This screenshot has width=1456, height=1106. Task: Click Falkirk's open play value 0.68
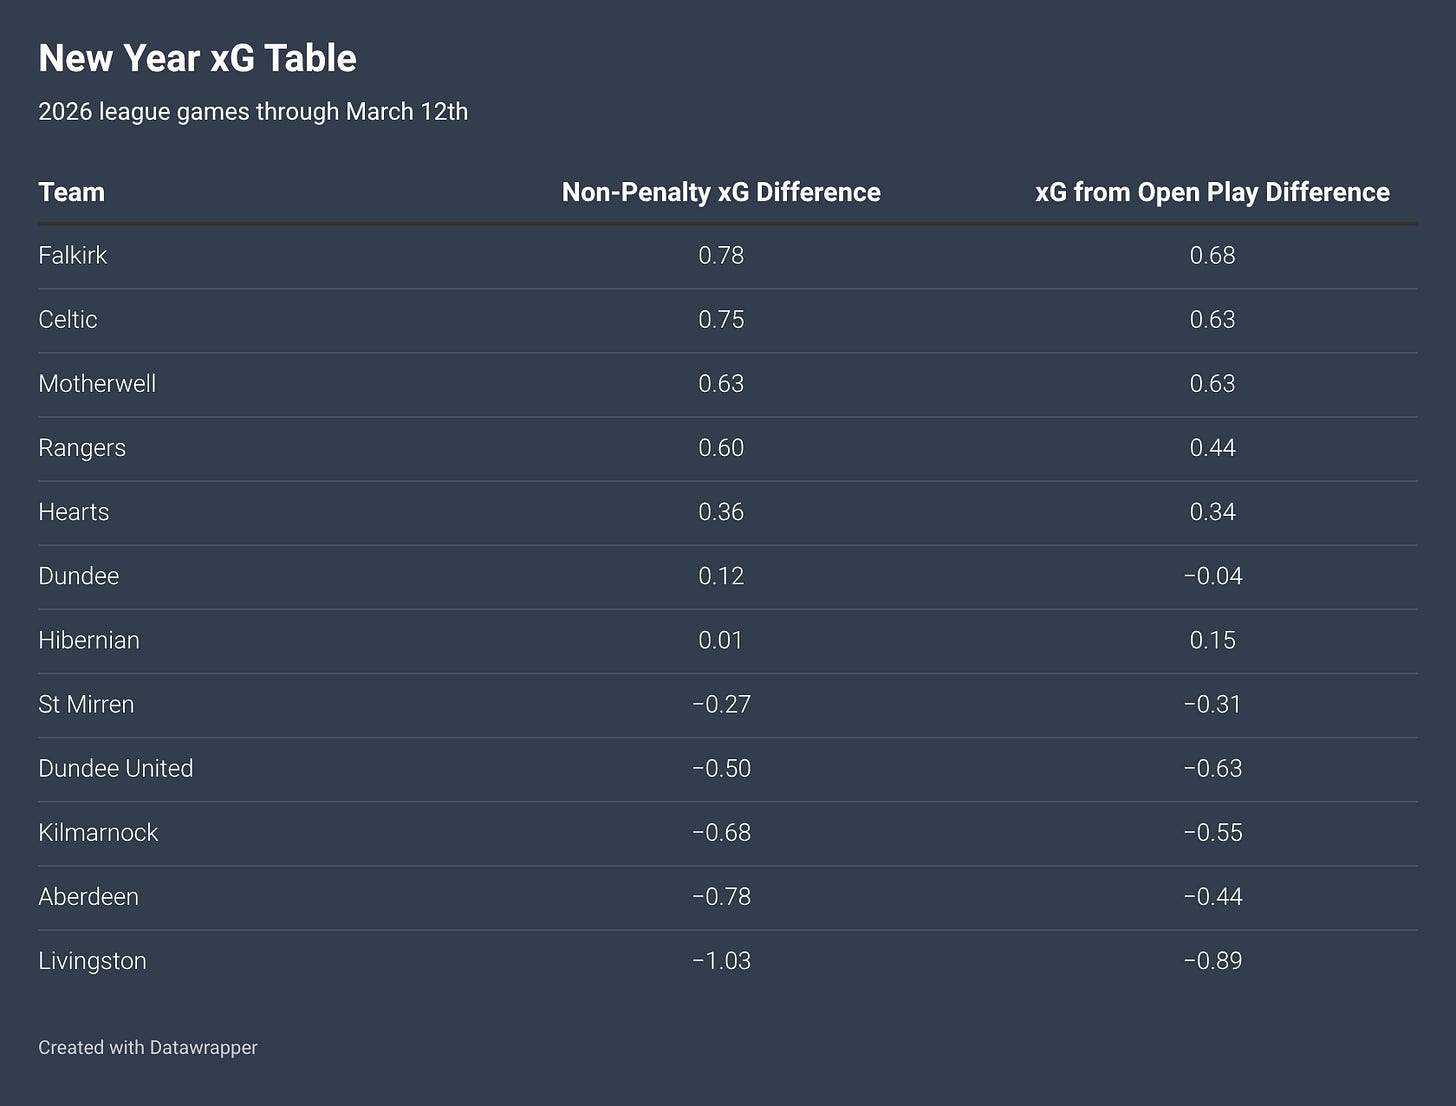point(1212,255)
